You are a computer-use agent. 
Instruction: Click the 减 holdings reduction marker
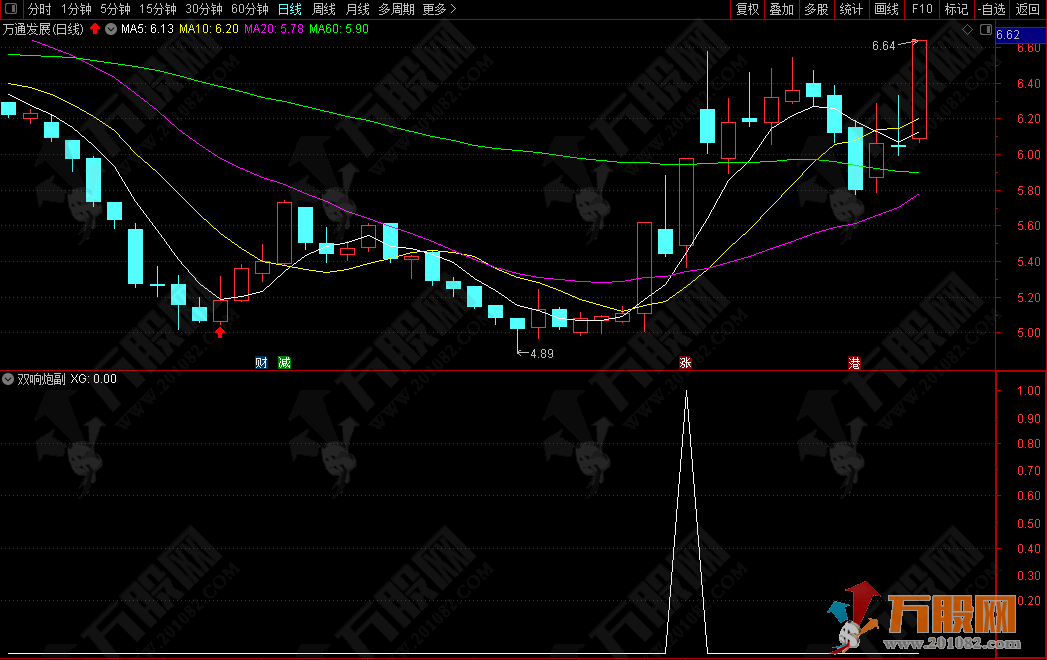pos(284,363)
